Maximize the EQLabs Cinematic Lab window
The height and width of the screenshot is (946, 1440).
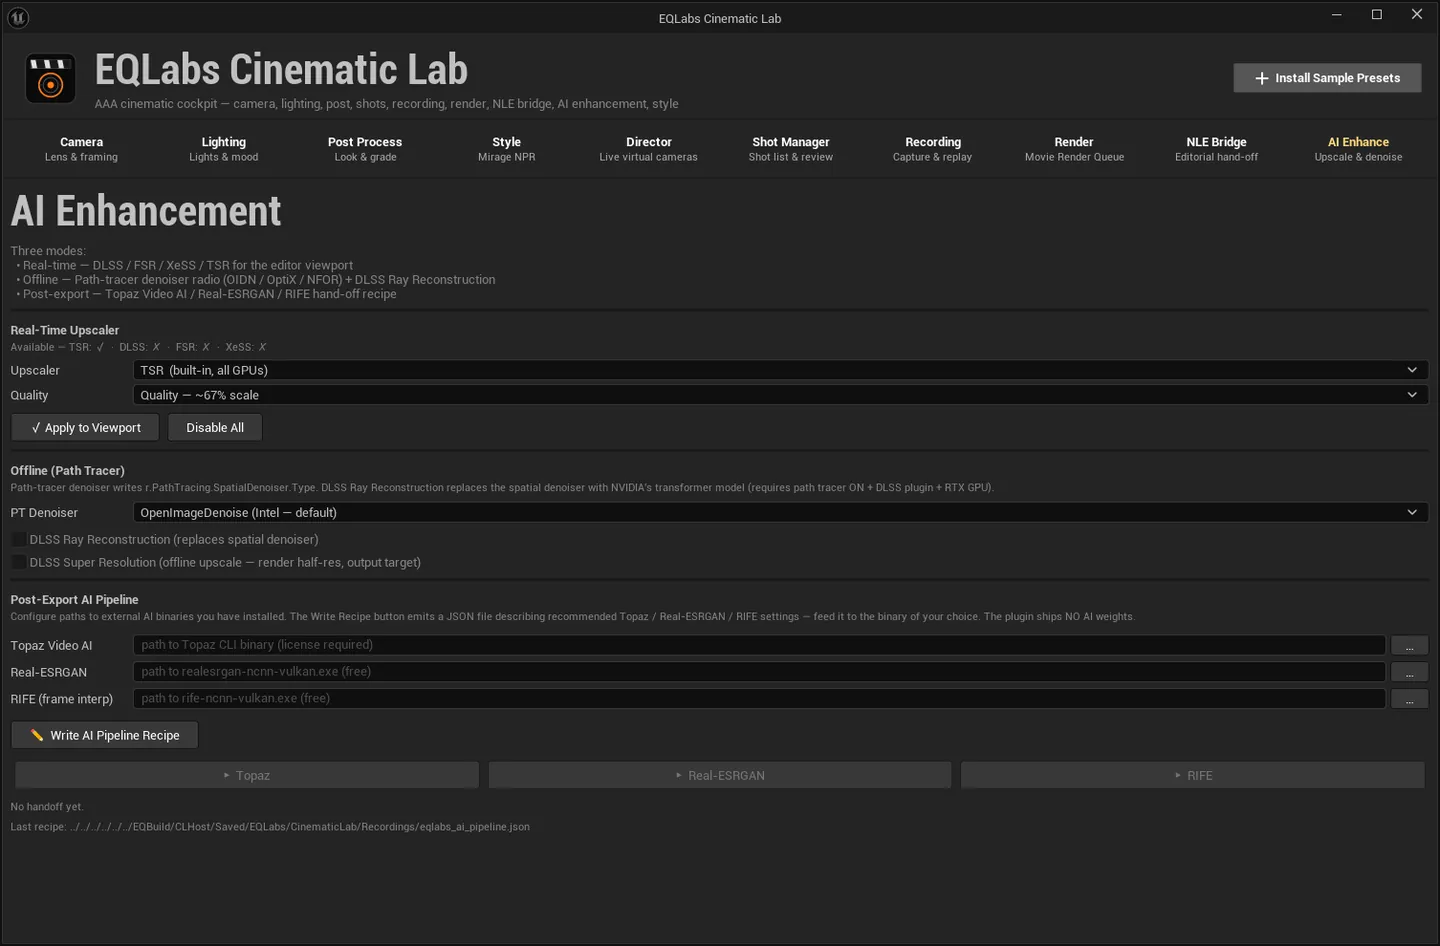[1377, 14]
